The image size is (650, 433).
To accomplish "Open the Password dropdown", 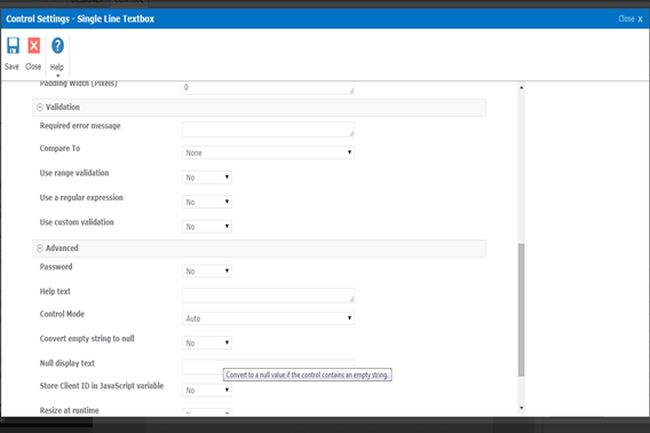I will tap(207, 271).
